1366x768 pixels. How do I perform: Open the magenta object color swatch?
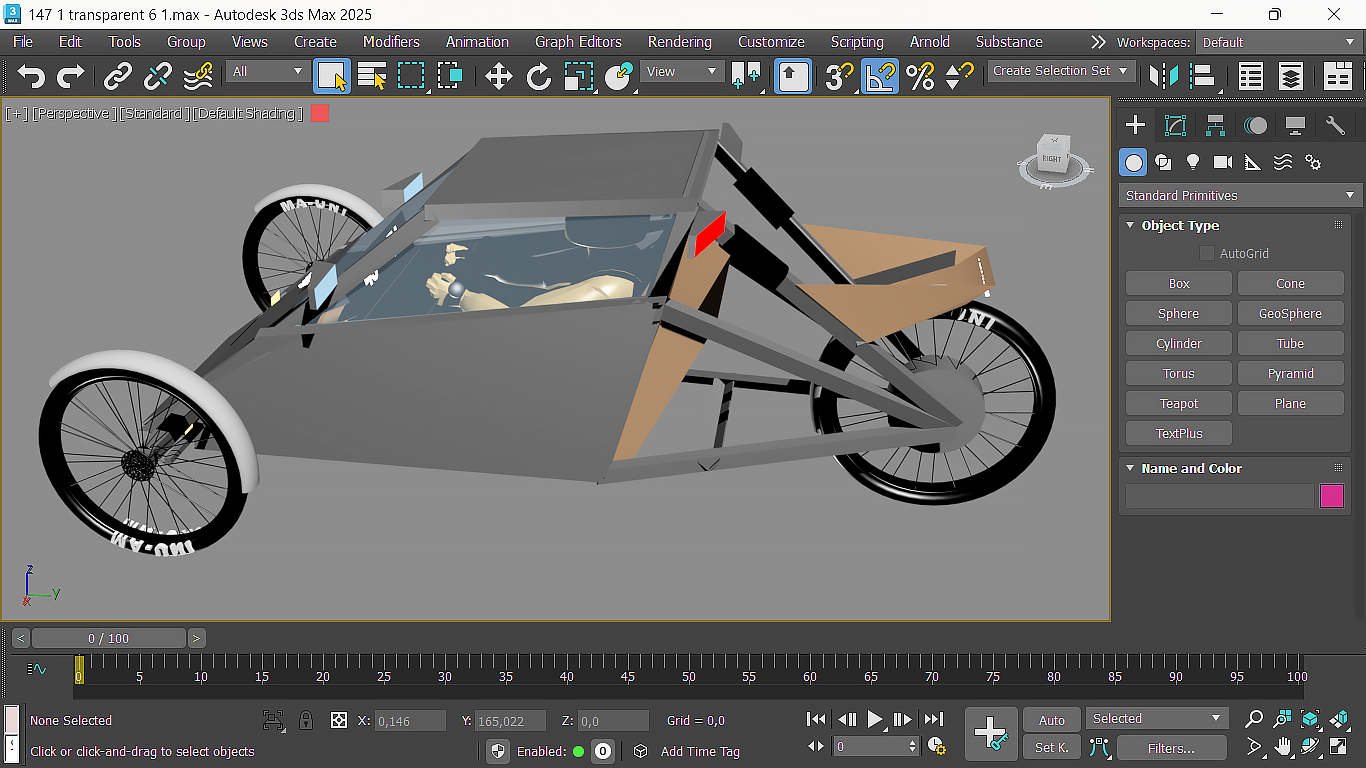coord(1332,496)
